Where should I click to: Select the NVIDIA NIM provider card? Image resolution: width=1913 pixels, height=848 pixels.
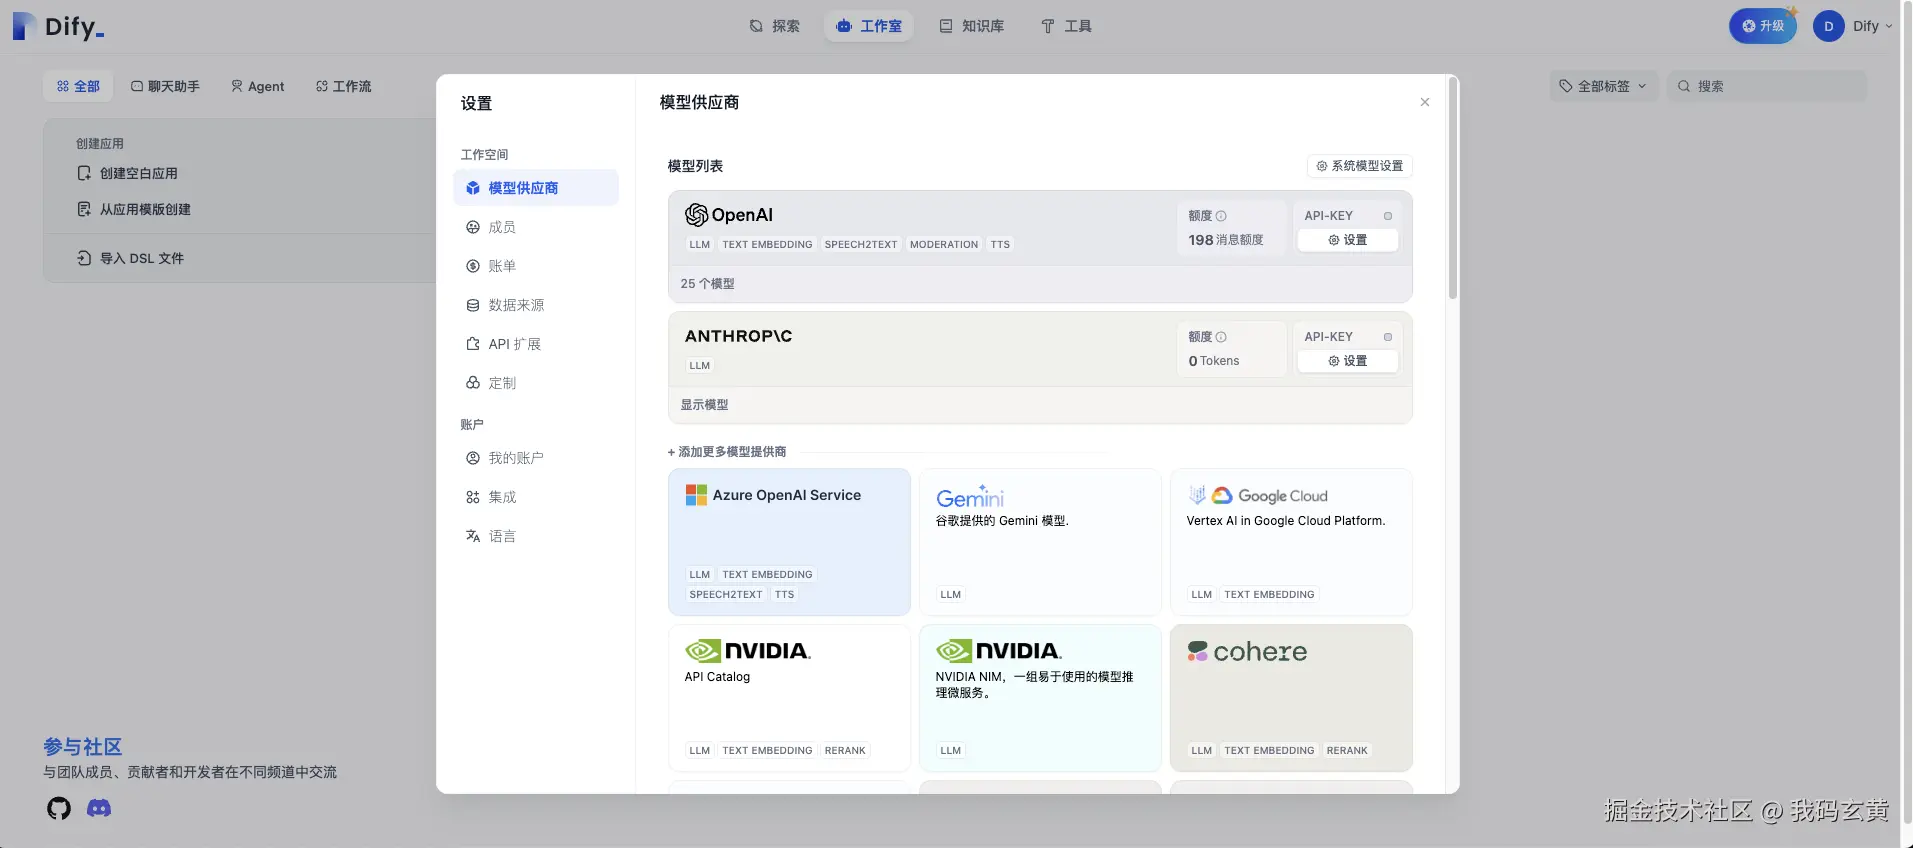[x=1040, y=698]
